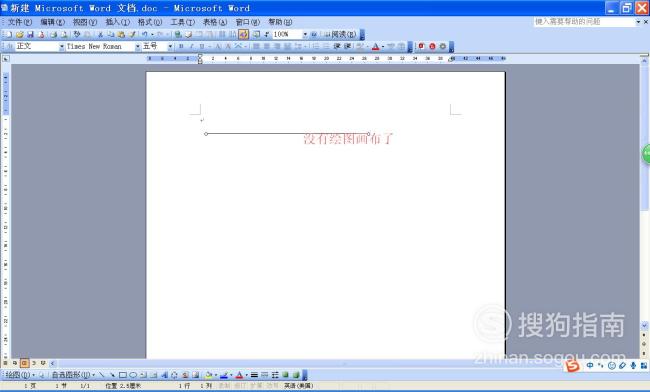Toggle the Drawing toolbar button

tap(243, 34)
